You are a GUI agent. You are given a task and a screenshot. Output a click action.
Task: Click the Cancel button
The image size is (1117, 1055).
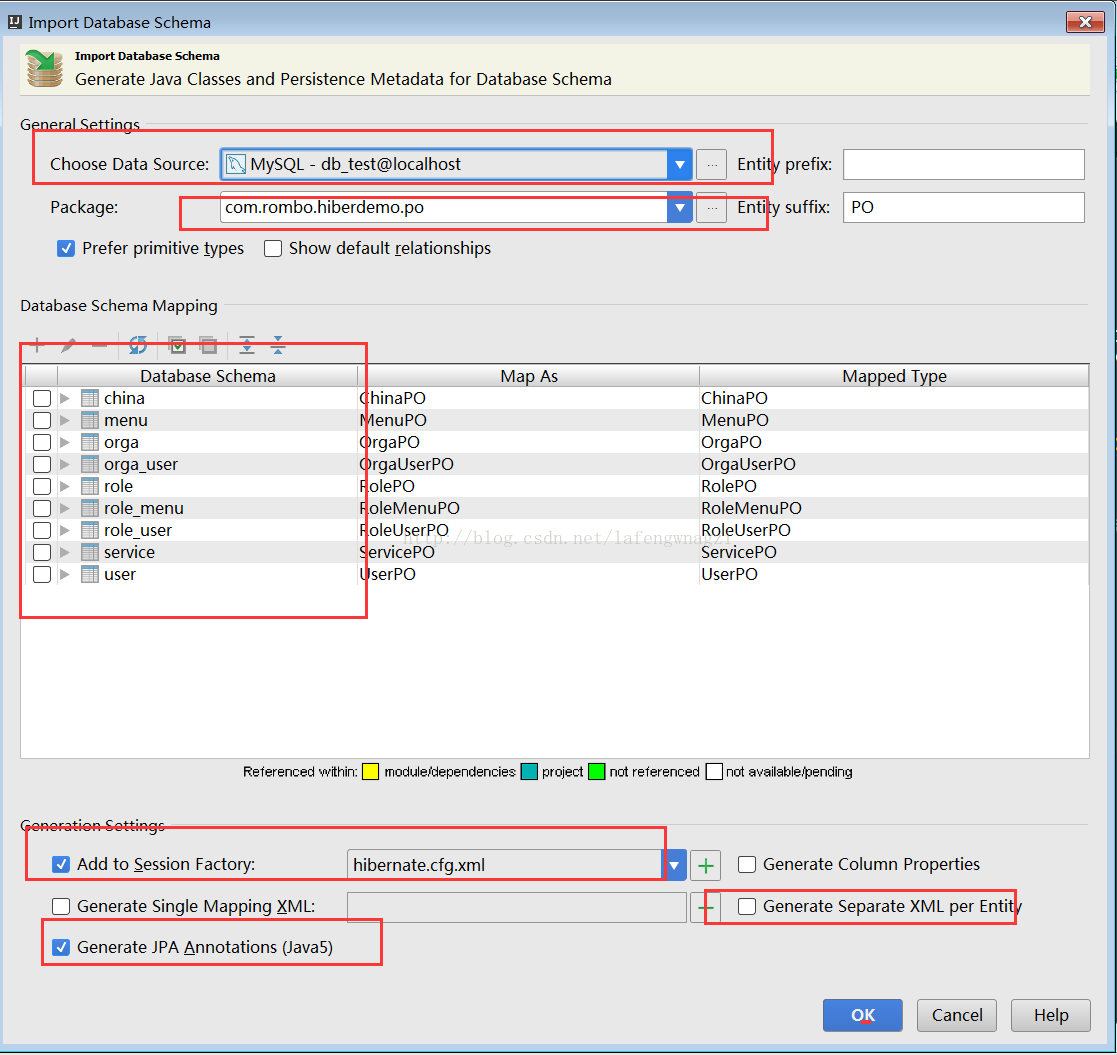(x=957, y=1015)
